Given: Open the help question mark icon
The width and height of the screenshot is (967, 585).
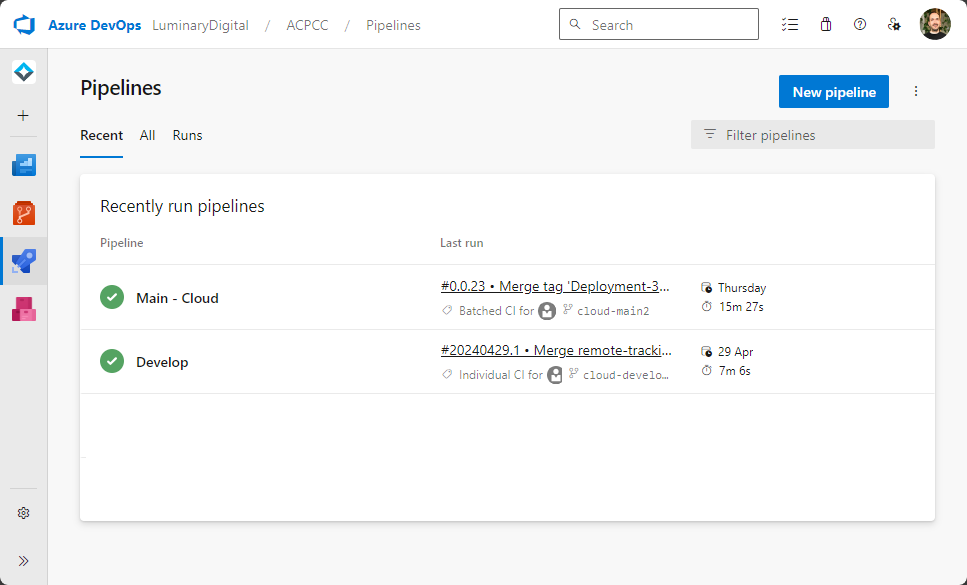Looking at the screenshot, I should click(860, 24).
